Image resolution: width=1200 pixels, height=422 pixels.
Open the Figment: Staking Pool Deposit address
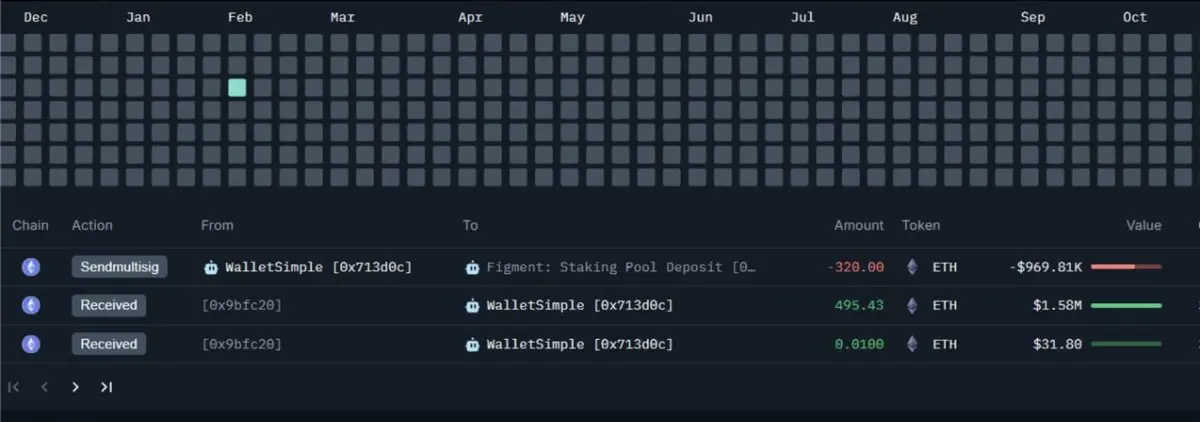point(620,267)
